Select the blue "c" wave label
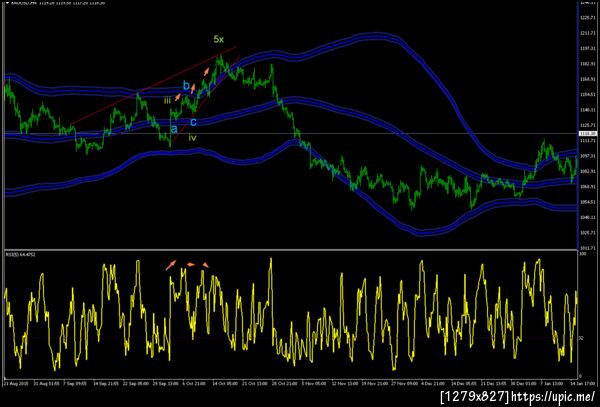 [193, 122]
